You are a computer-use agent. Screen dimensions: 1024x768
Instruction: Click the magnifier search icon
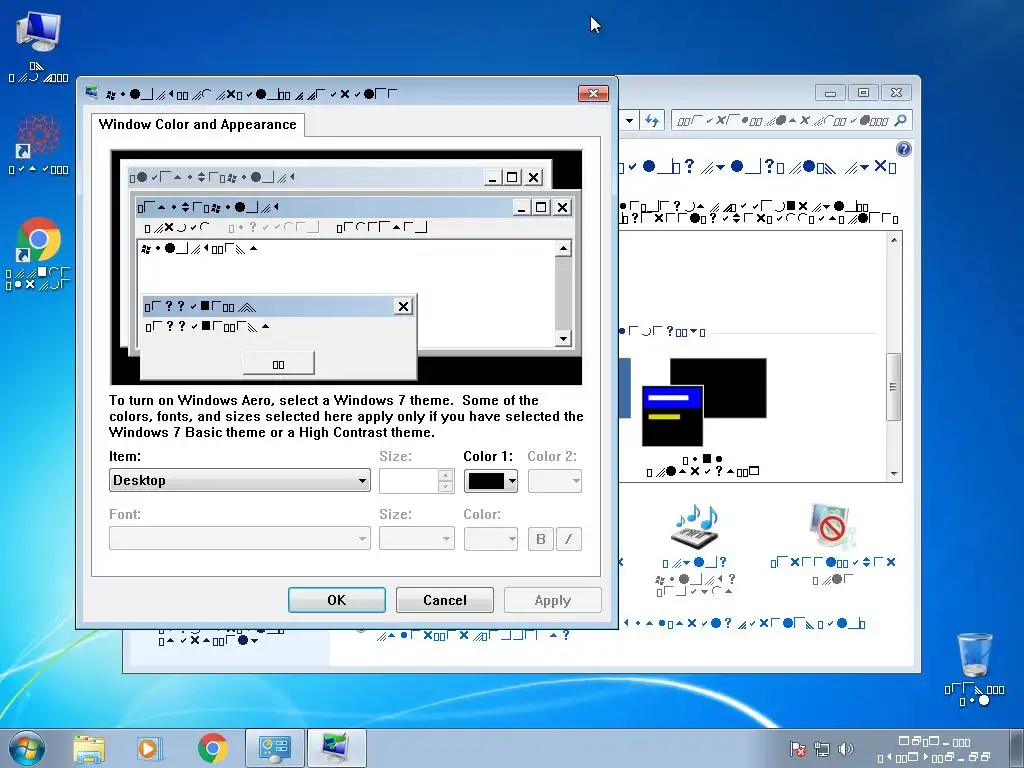(x=901, y=120)
